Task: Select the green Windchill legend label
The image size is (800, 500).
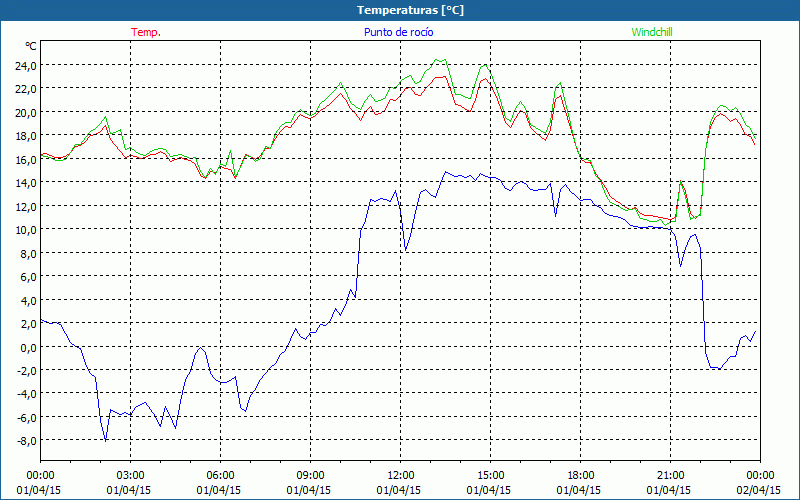Action: click(652, 32)
